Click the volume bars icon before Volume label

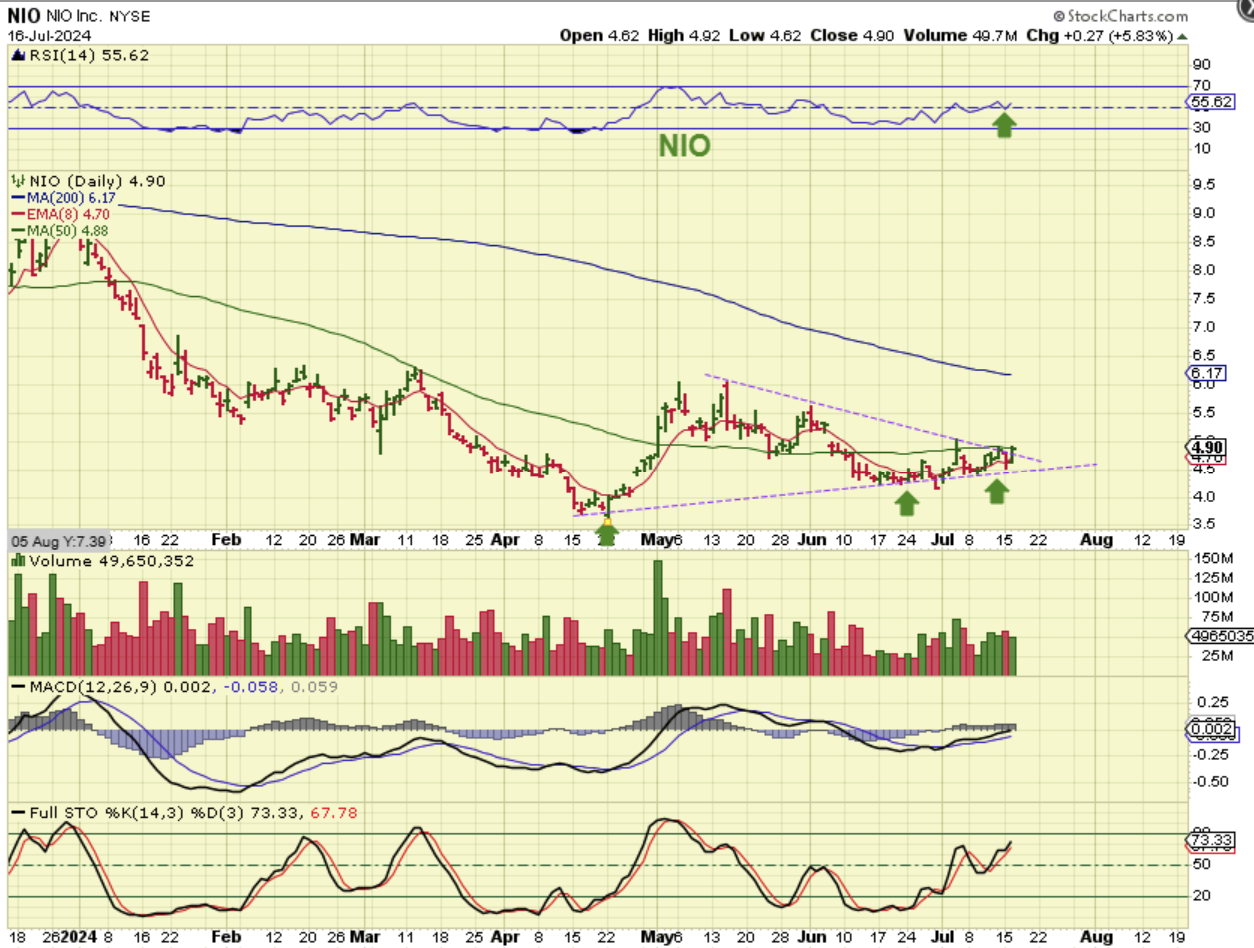coord(18,561)
